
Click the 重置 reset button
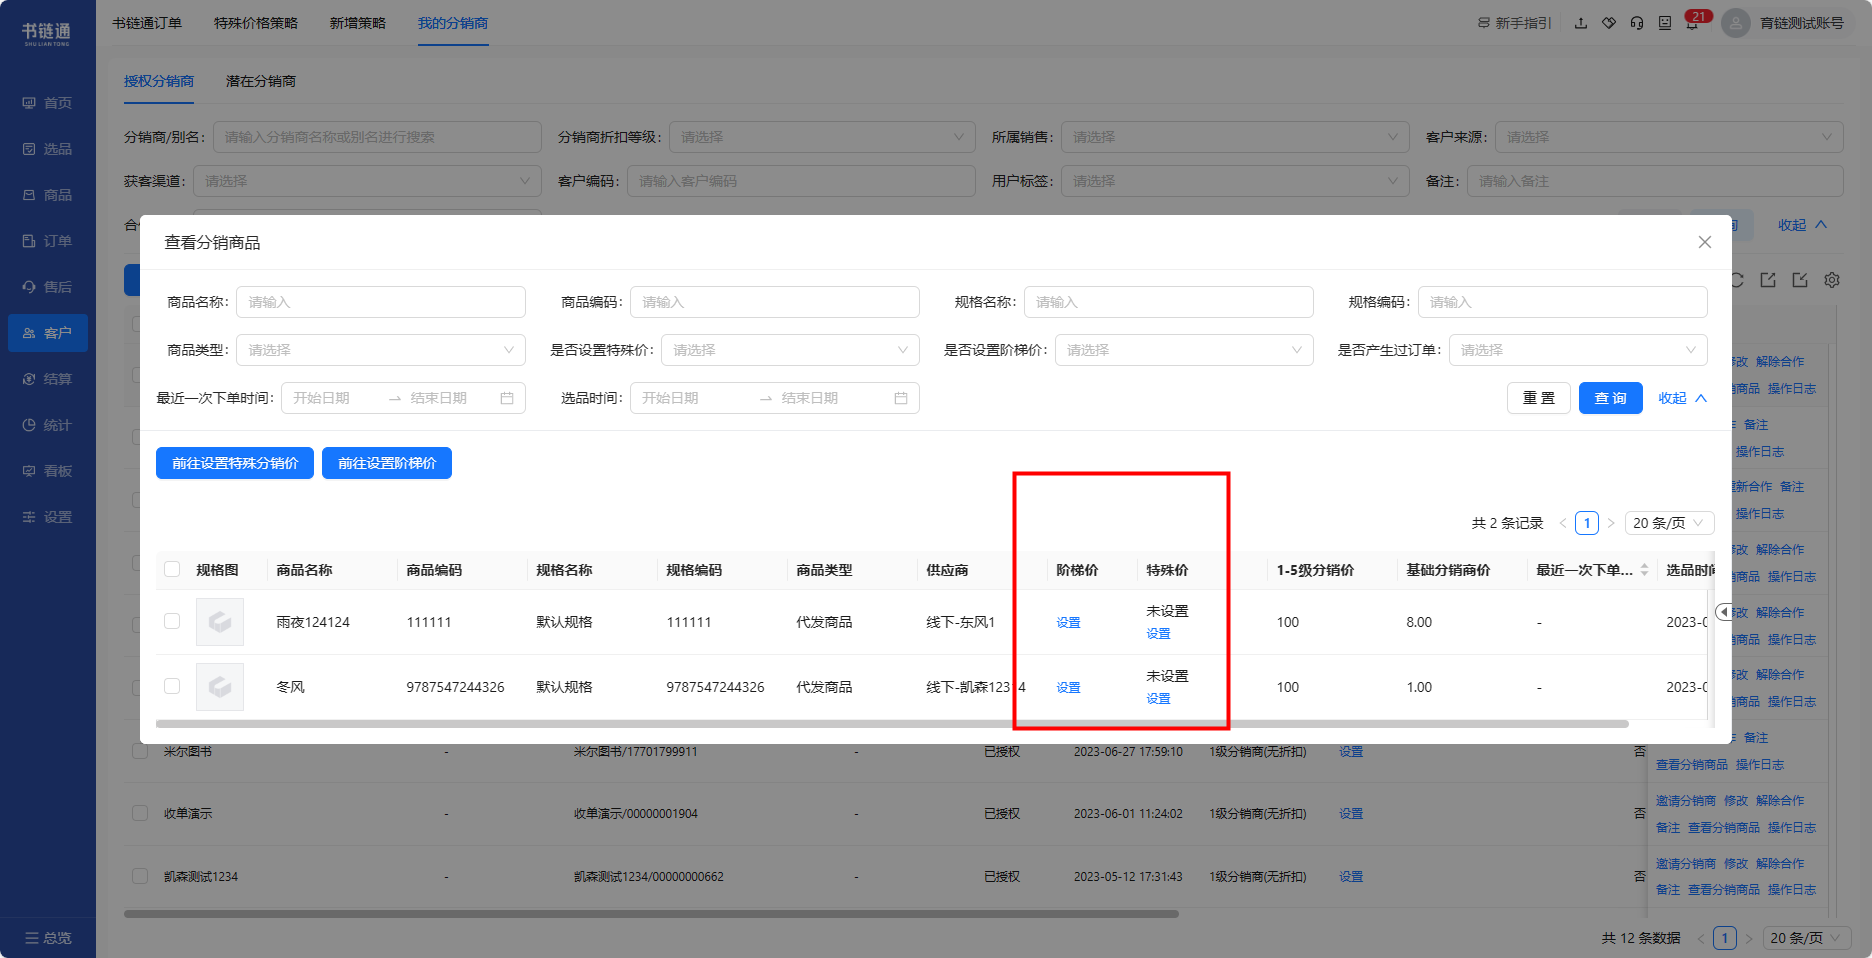point(1539,398)
